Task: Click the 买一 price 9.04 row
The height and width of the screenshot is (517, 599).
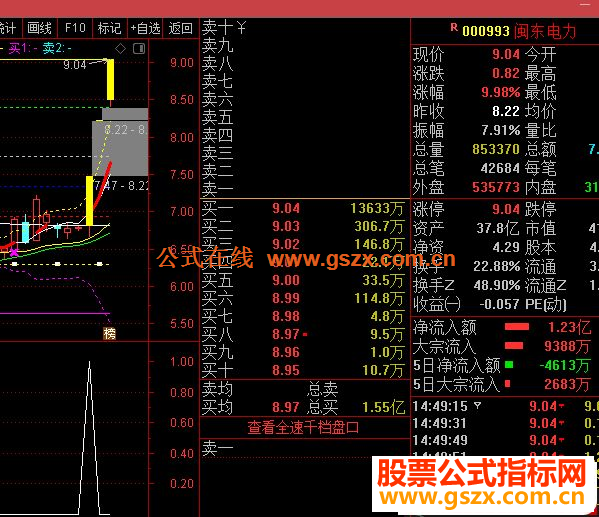Action: point(304,208)
